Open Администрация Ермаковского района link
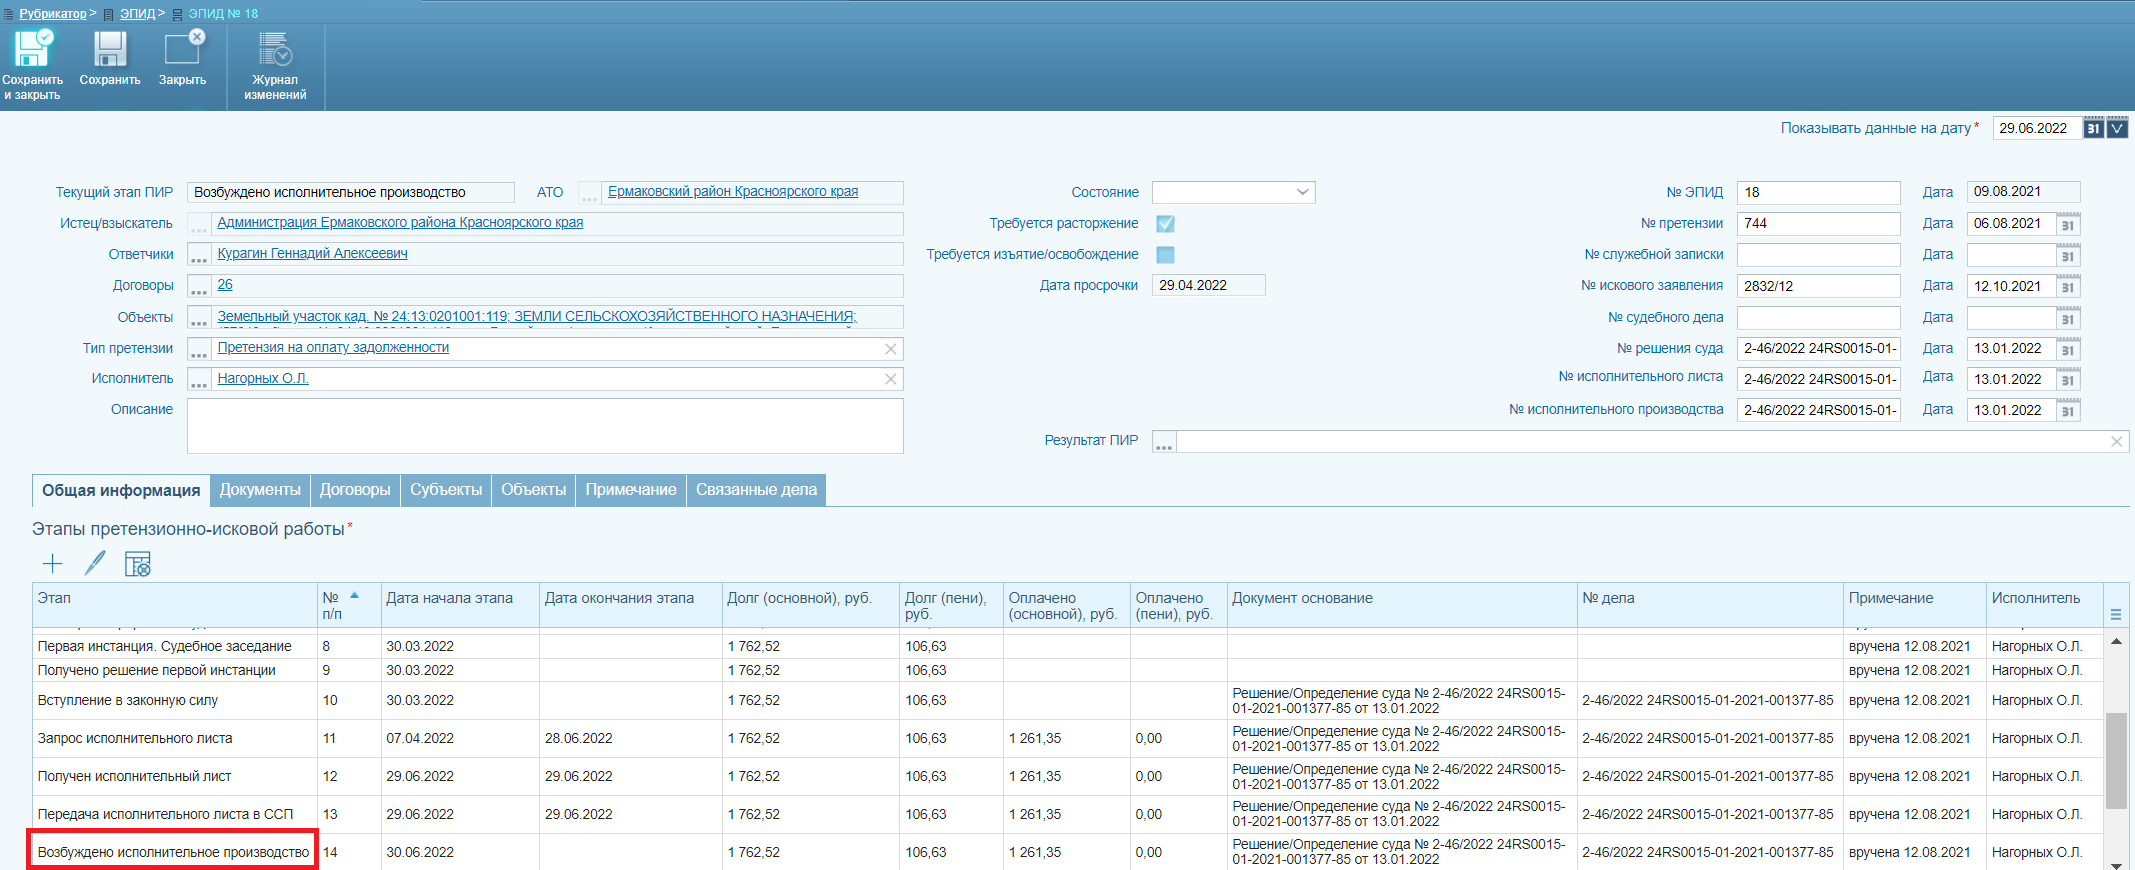 pos(400,223)
